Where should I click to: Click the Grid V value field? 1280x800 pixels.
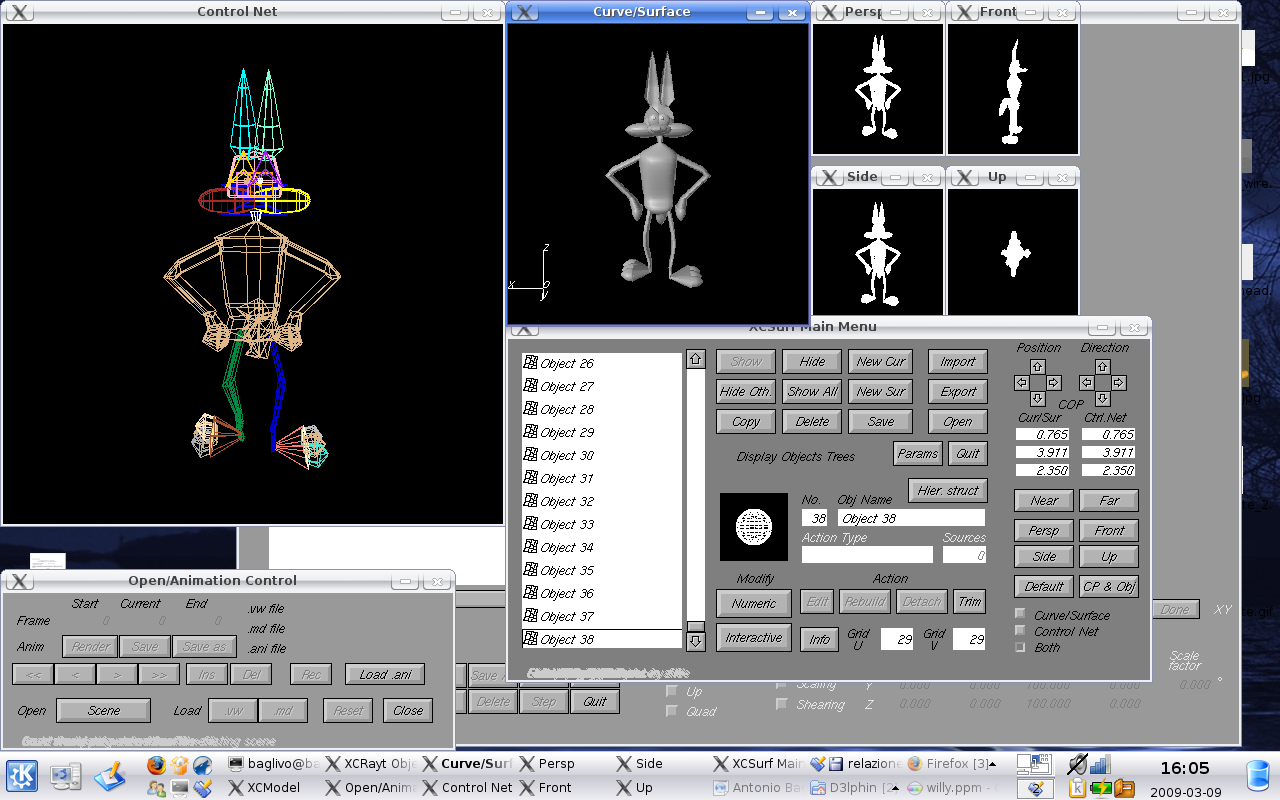point(969,639)
